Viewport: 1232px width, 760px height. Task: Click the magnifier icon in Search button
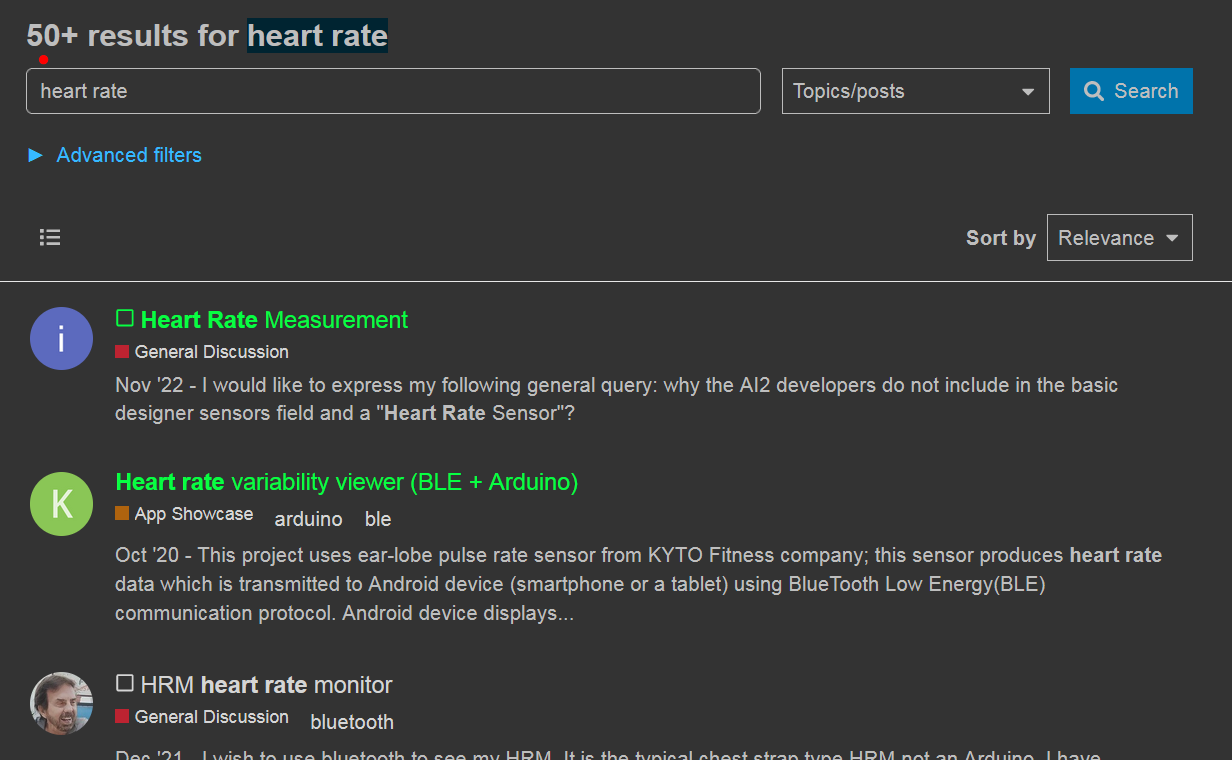click(x=1095, y=91)
